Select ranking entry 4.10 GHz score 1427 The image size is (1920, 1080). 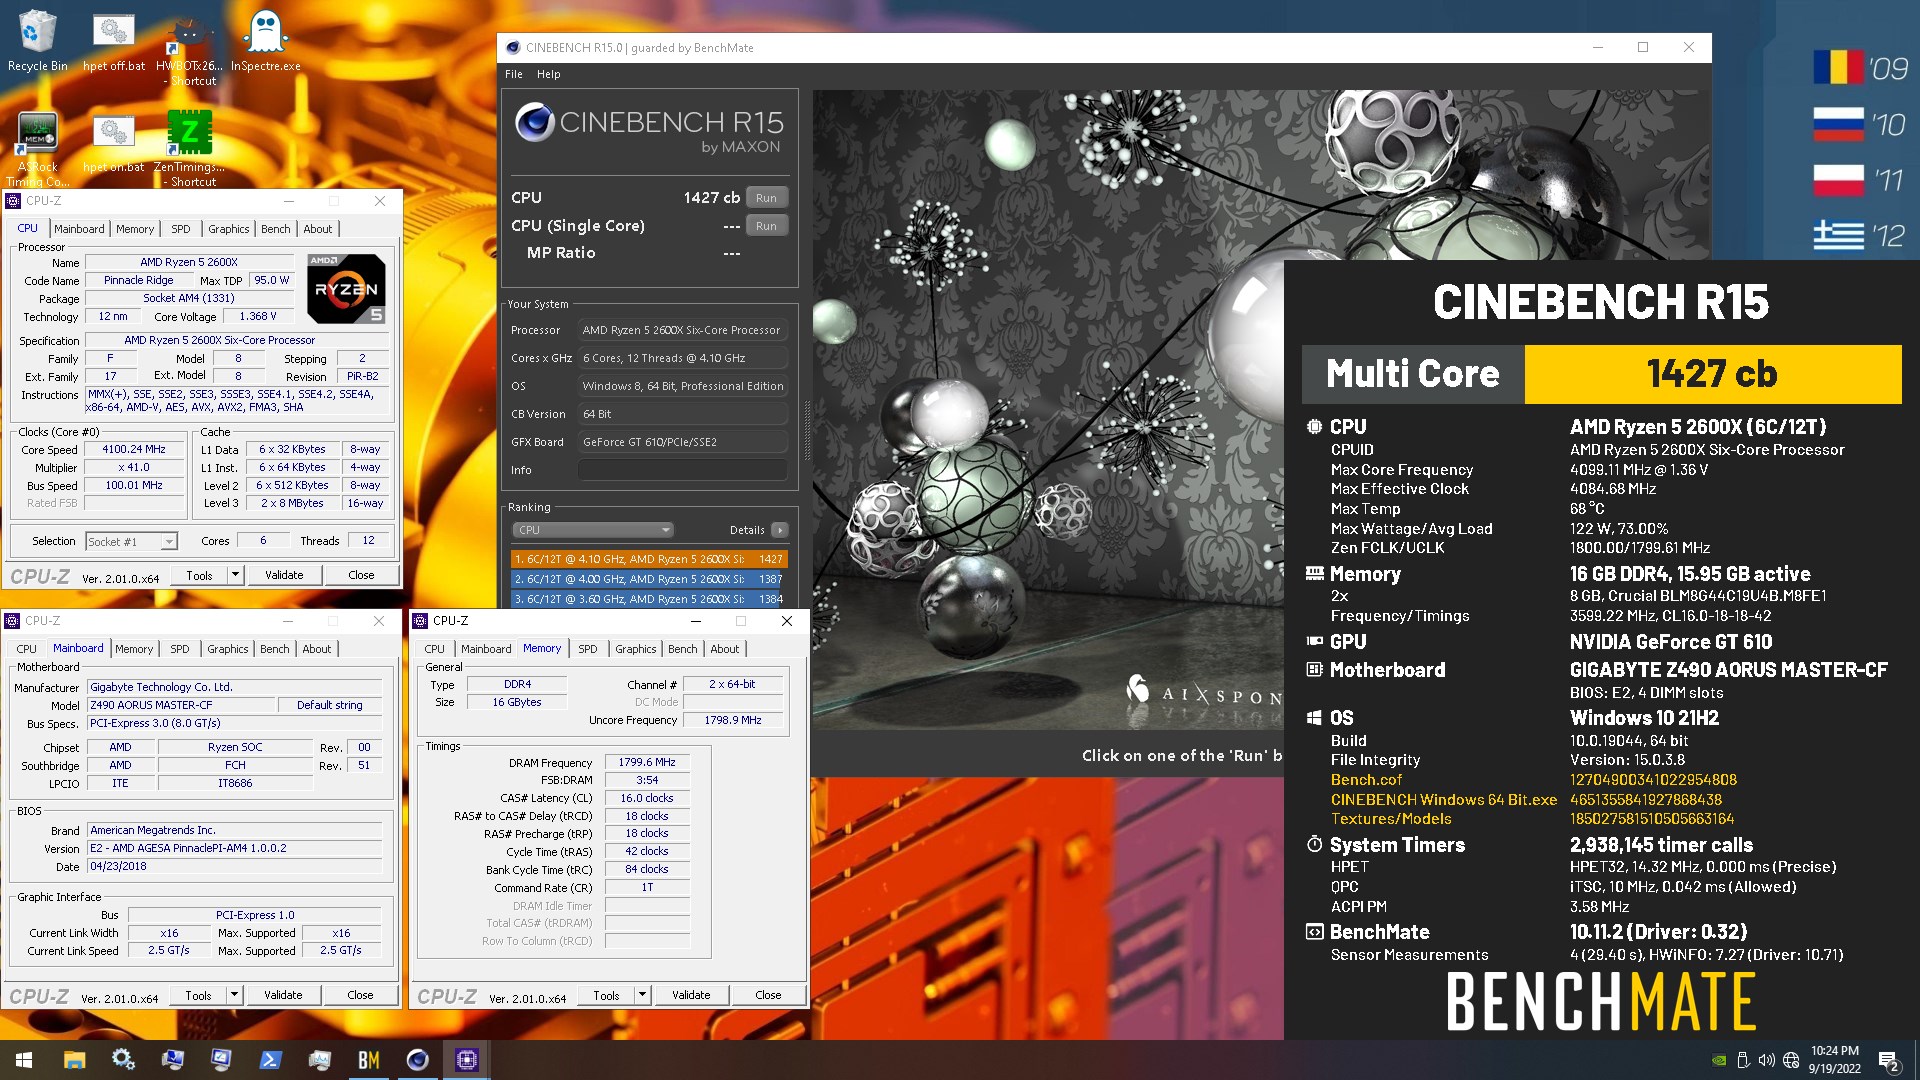[x=649, y=559]
